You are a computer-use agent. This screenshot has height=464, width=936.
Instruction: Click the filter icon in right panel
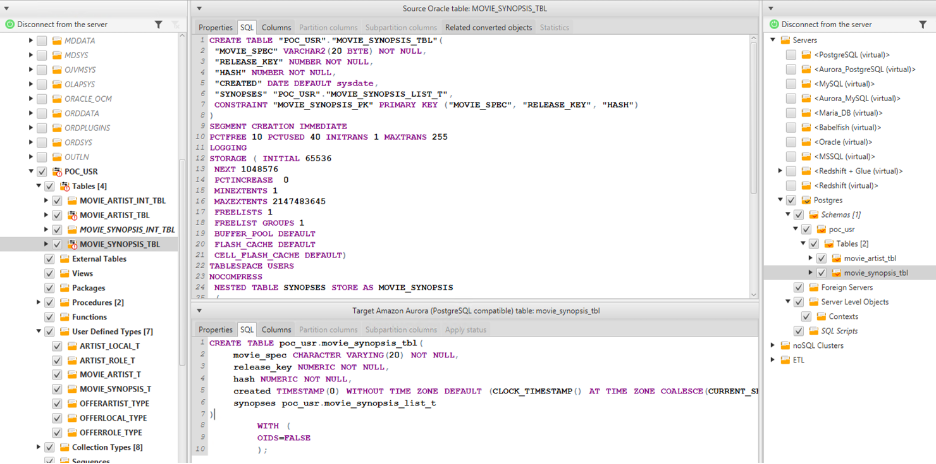923,24
